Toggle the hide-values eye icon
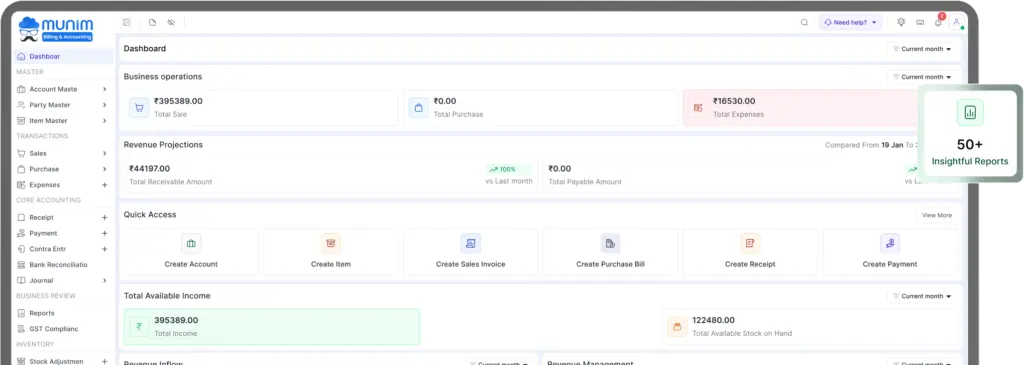The image size is (1024, 365). [171, 22]
